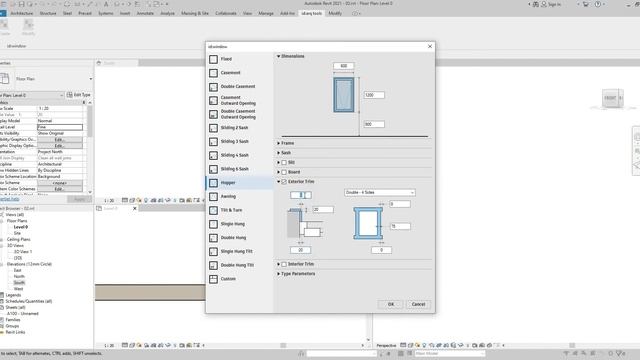Screen dimensions: 640x360
Task: Close the Level 0 view tab
Action: (135, 209)
